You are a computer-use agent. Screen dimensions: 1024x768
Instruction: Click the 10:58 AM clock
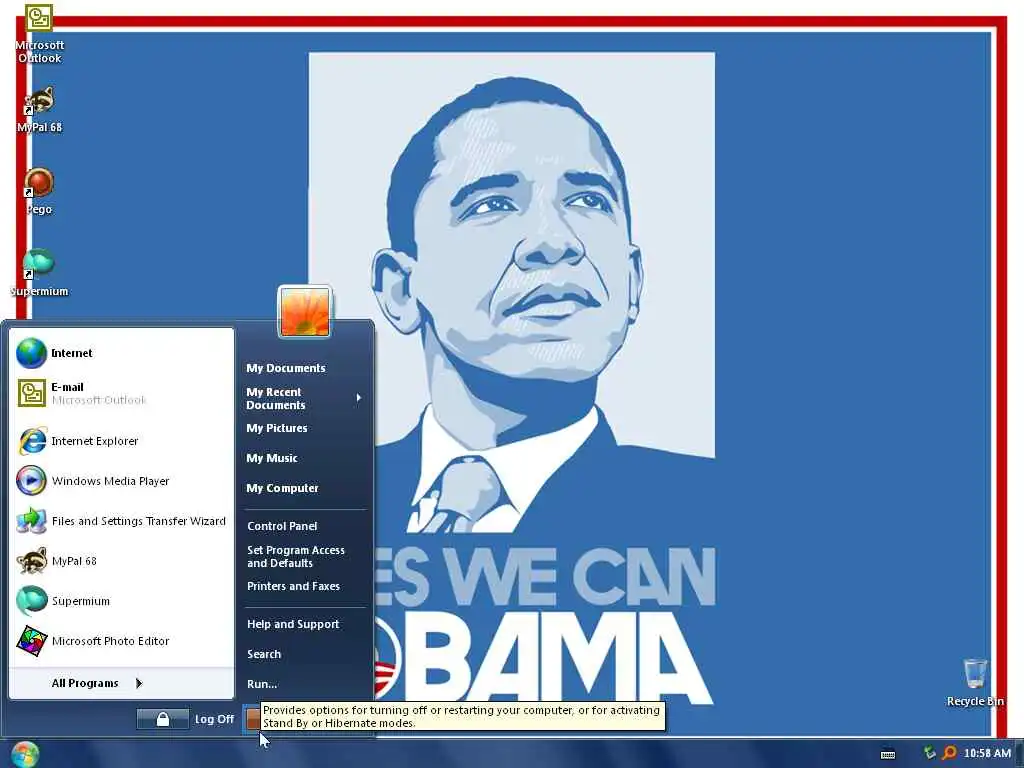click(x=987, y=754)
